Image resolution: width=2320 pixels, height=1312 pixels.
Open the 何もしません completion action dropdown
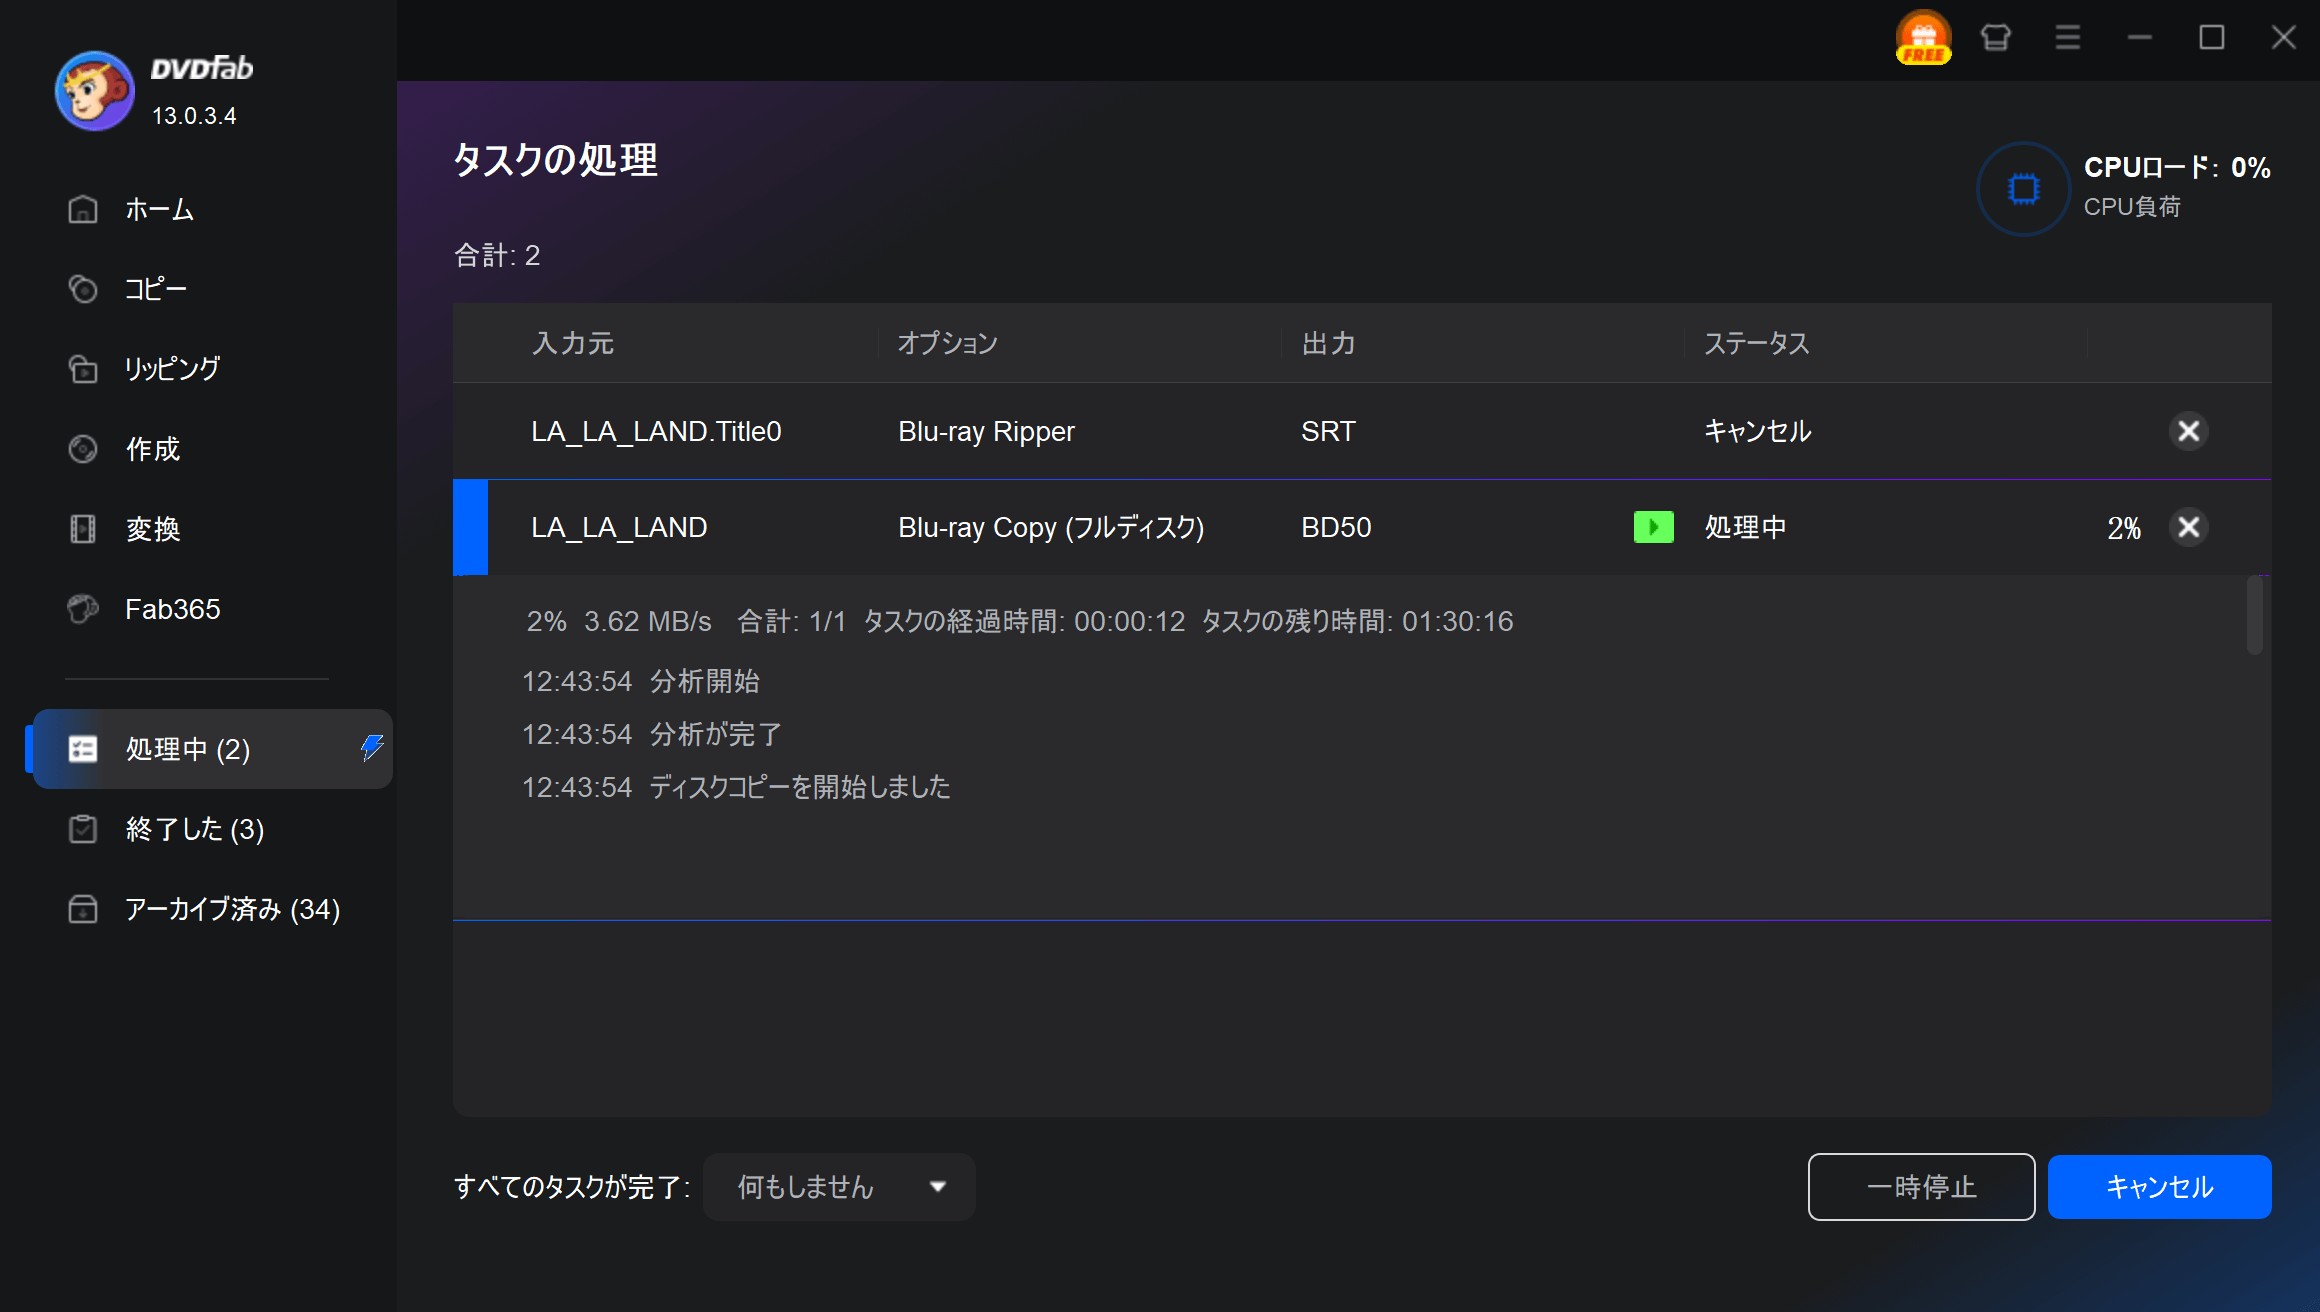(839, 1187)
